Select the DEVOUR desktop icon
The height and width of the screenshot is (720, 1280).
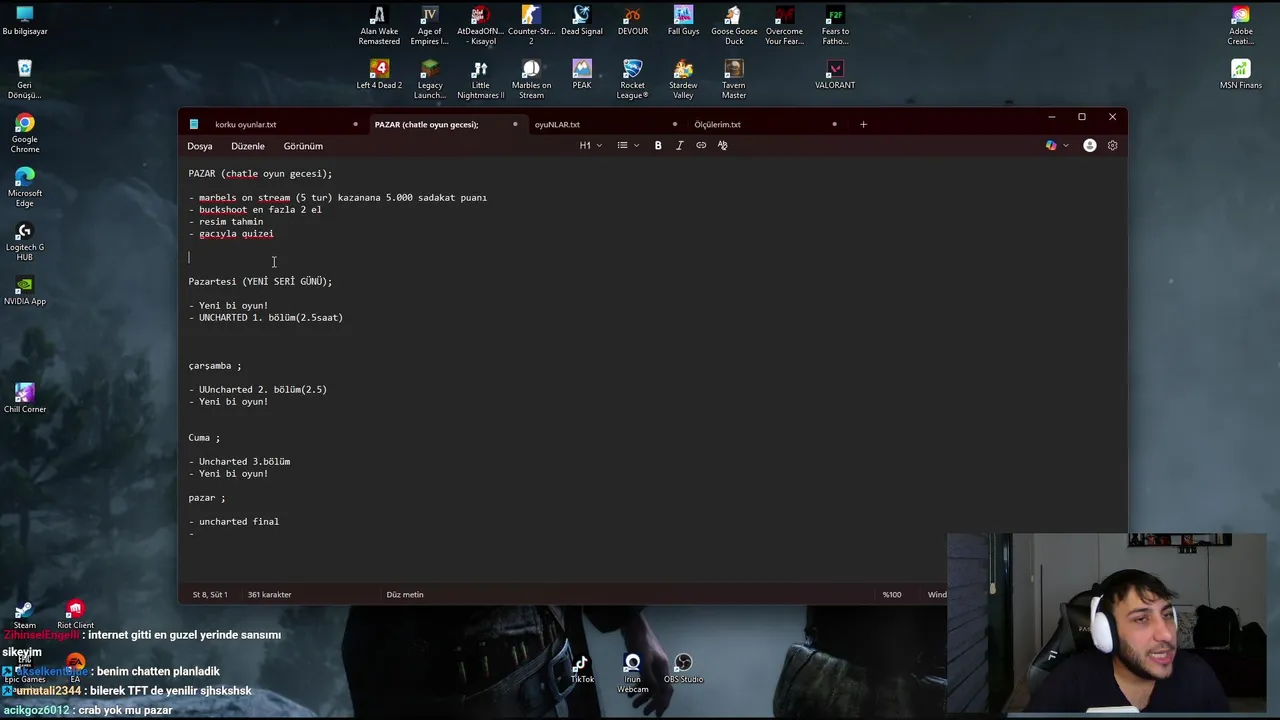(x=633, y=22)
